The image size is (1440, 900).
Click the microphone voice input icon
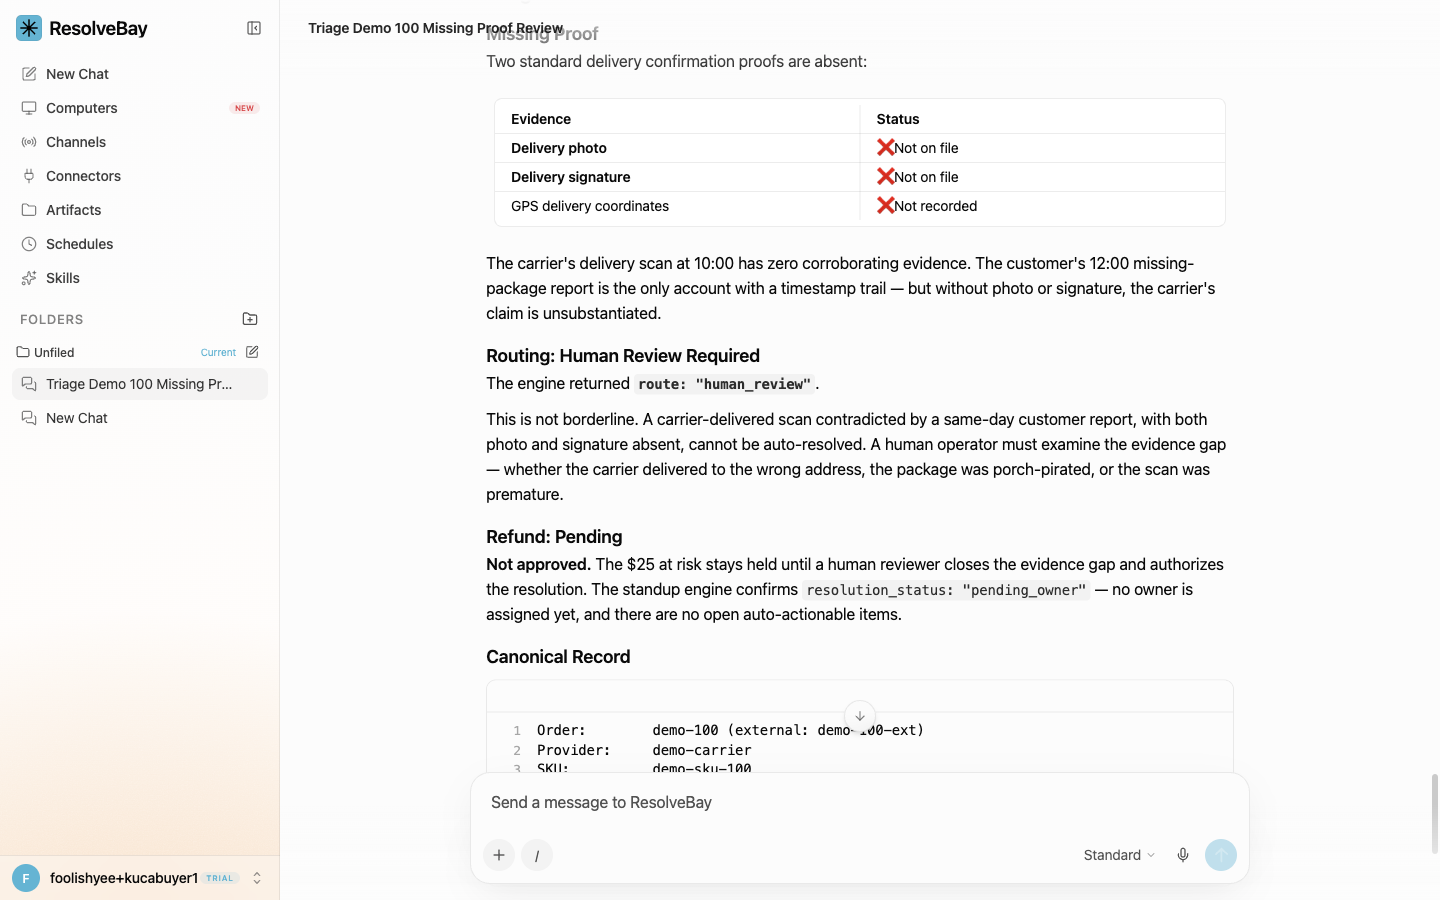1183,855
